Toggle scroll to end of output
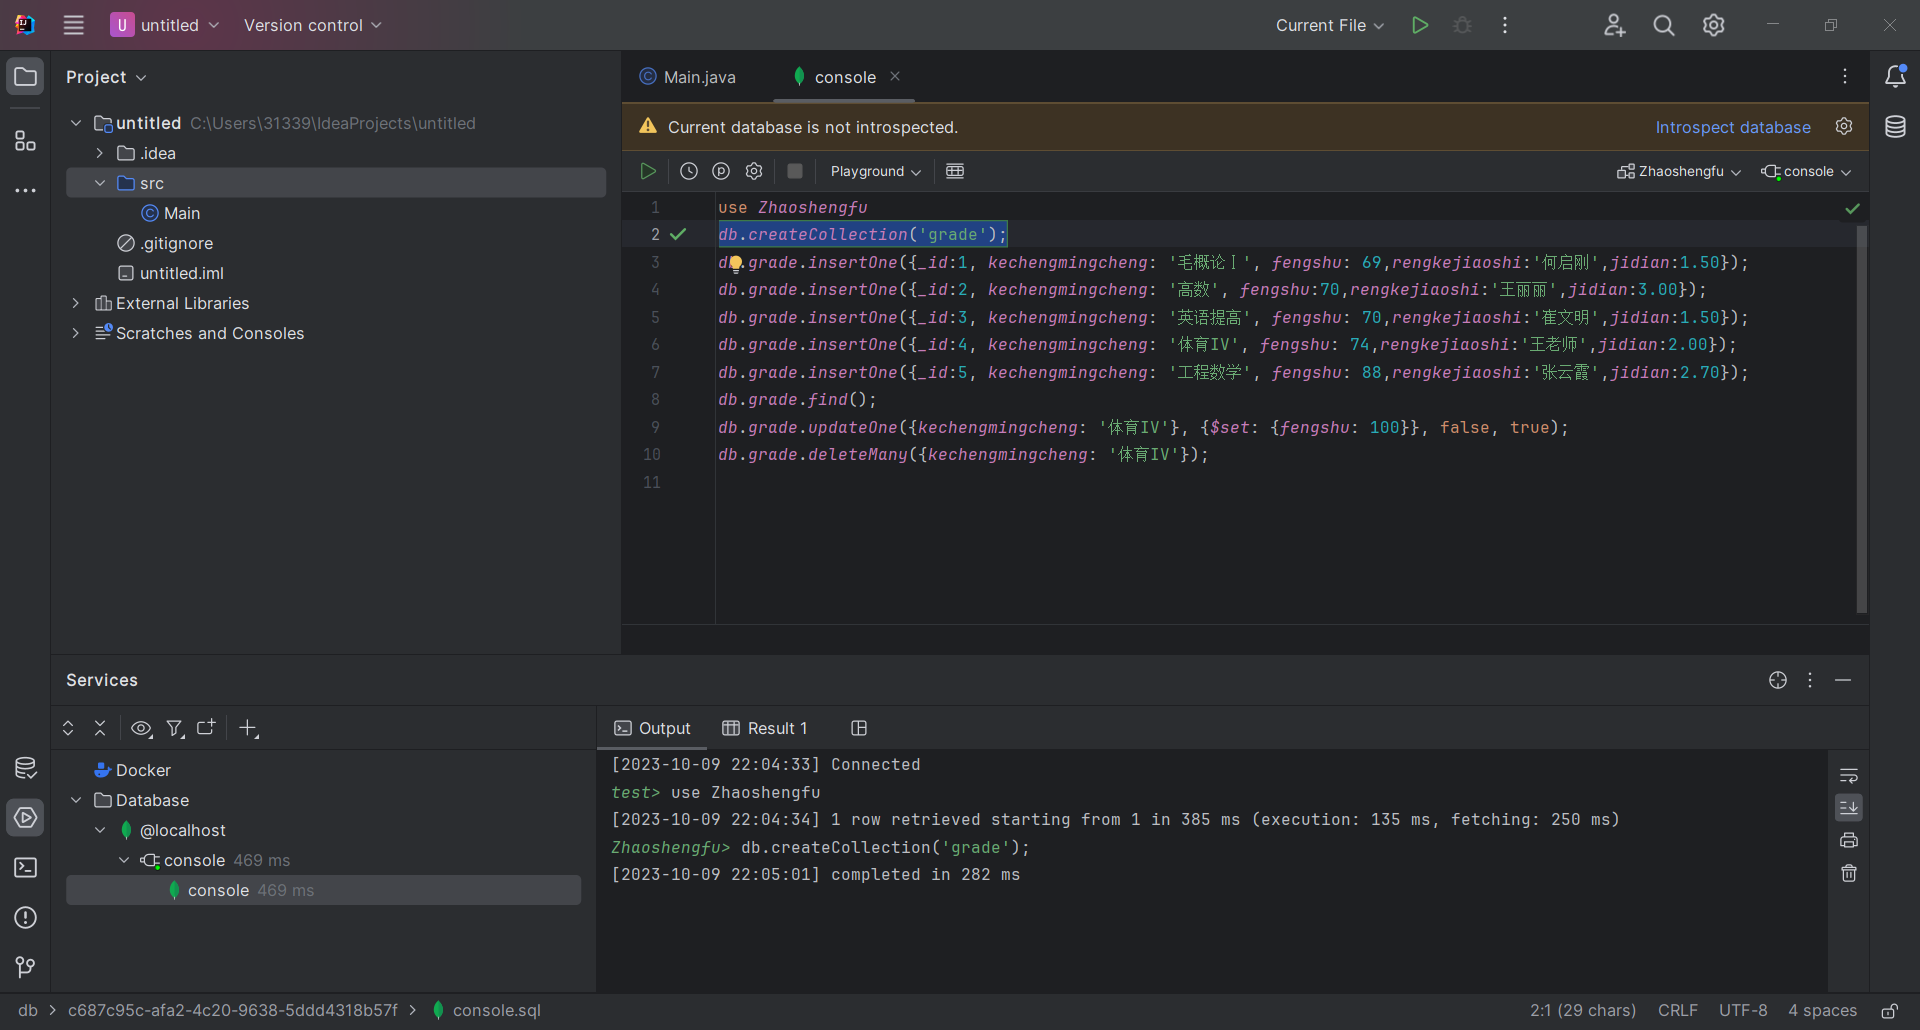The width and height of the screenshot is (1920, 1030). [1849, 807]
